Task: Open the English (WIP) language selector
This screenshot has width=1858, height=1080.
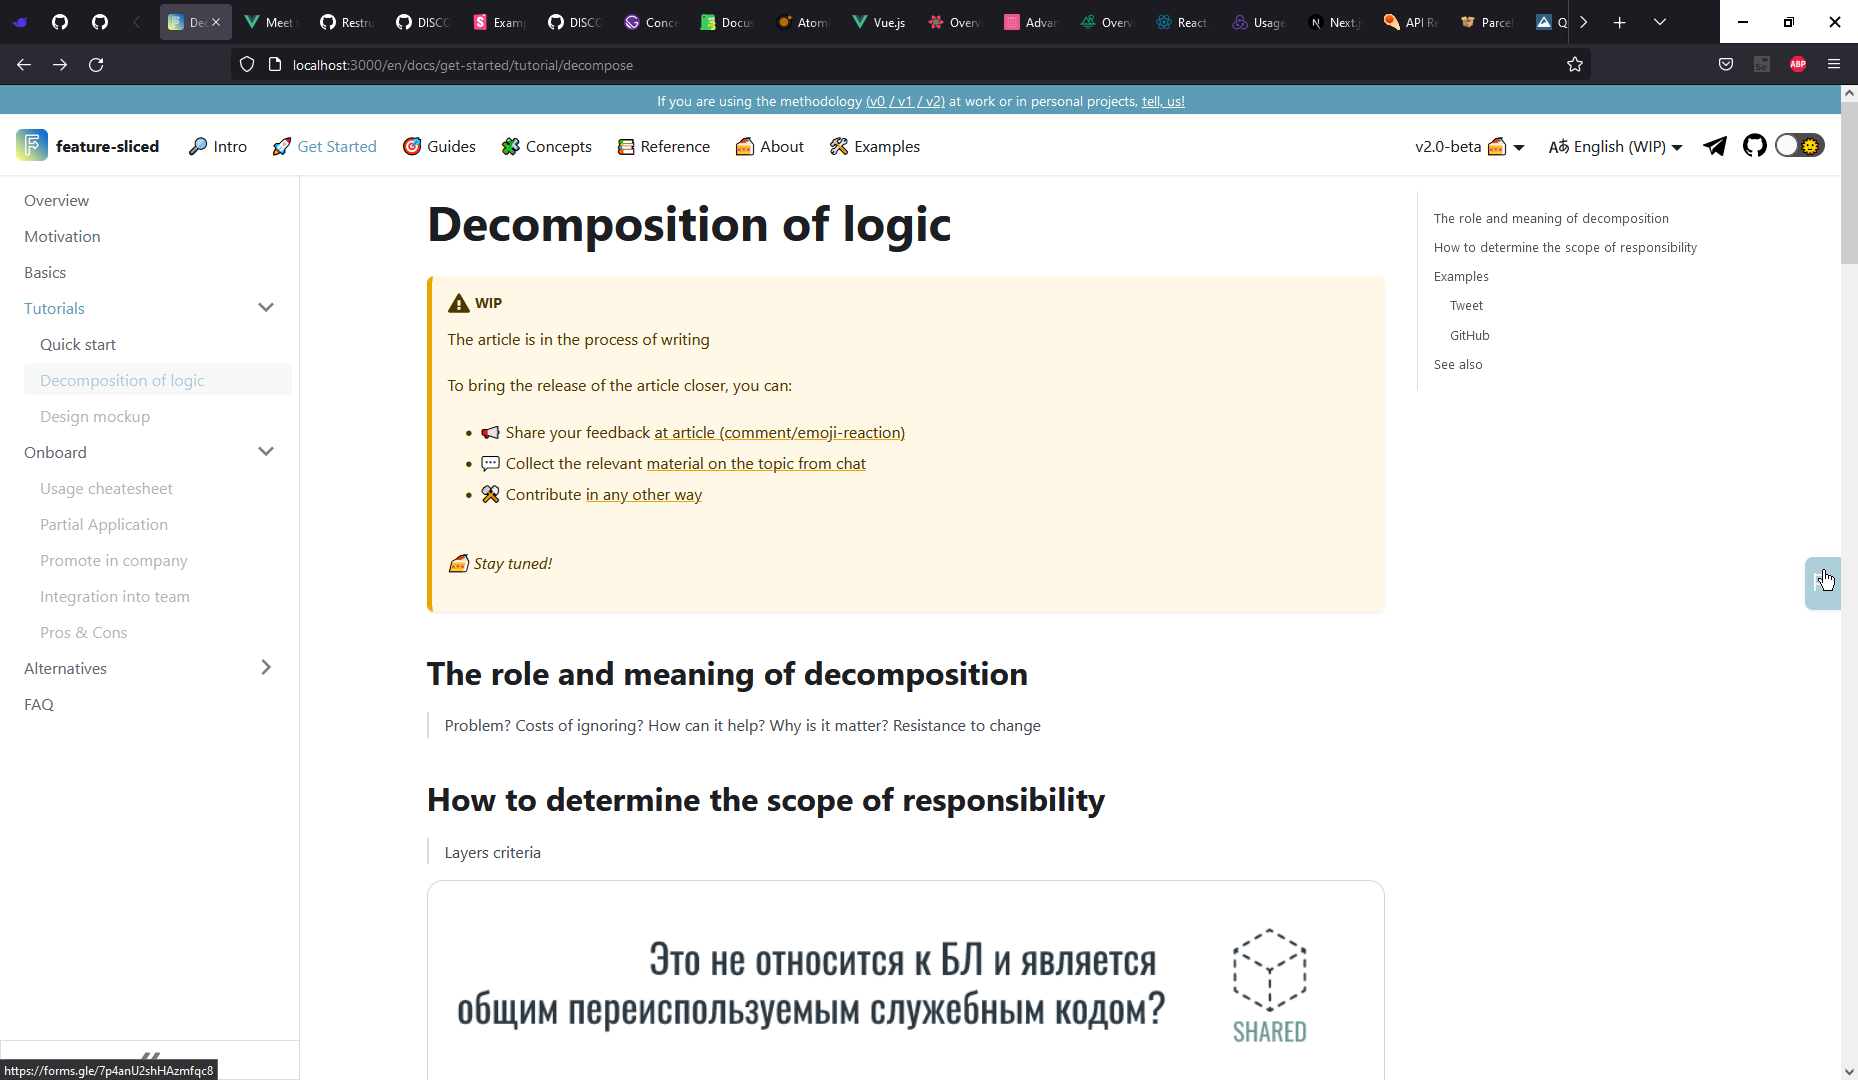Action: point(1612,146)
